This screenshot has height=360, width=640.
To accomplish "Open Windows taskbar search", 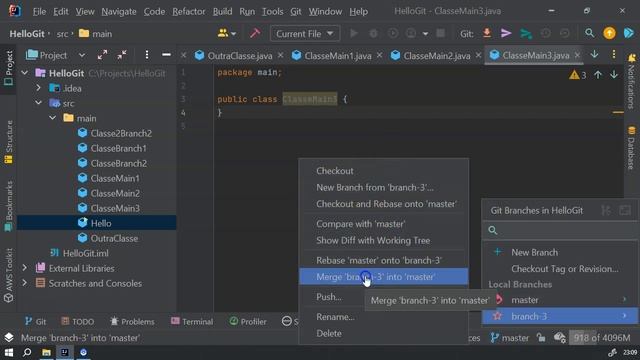I will (27, 352).
